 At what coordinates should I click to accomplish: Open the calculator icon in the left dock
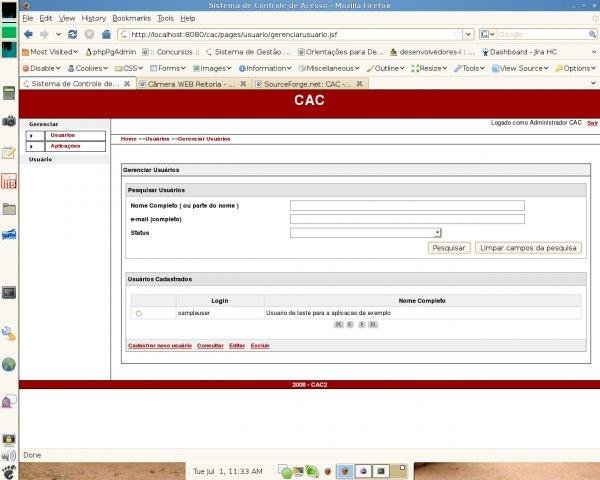pyautogui.click(x=9, y=93)
